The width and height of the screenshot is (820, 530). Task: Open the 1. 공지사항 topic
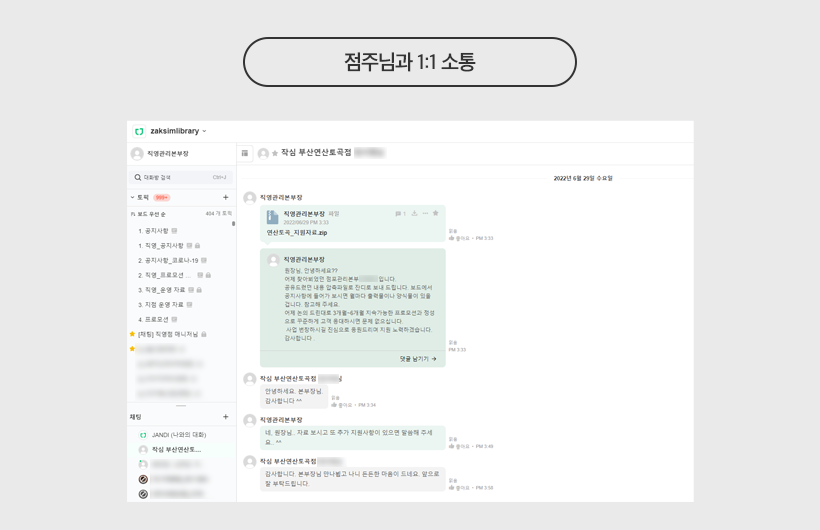[x=154, y=230]
